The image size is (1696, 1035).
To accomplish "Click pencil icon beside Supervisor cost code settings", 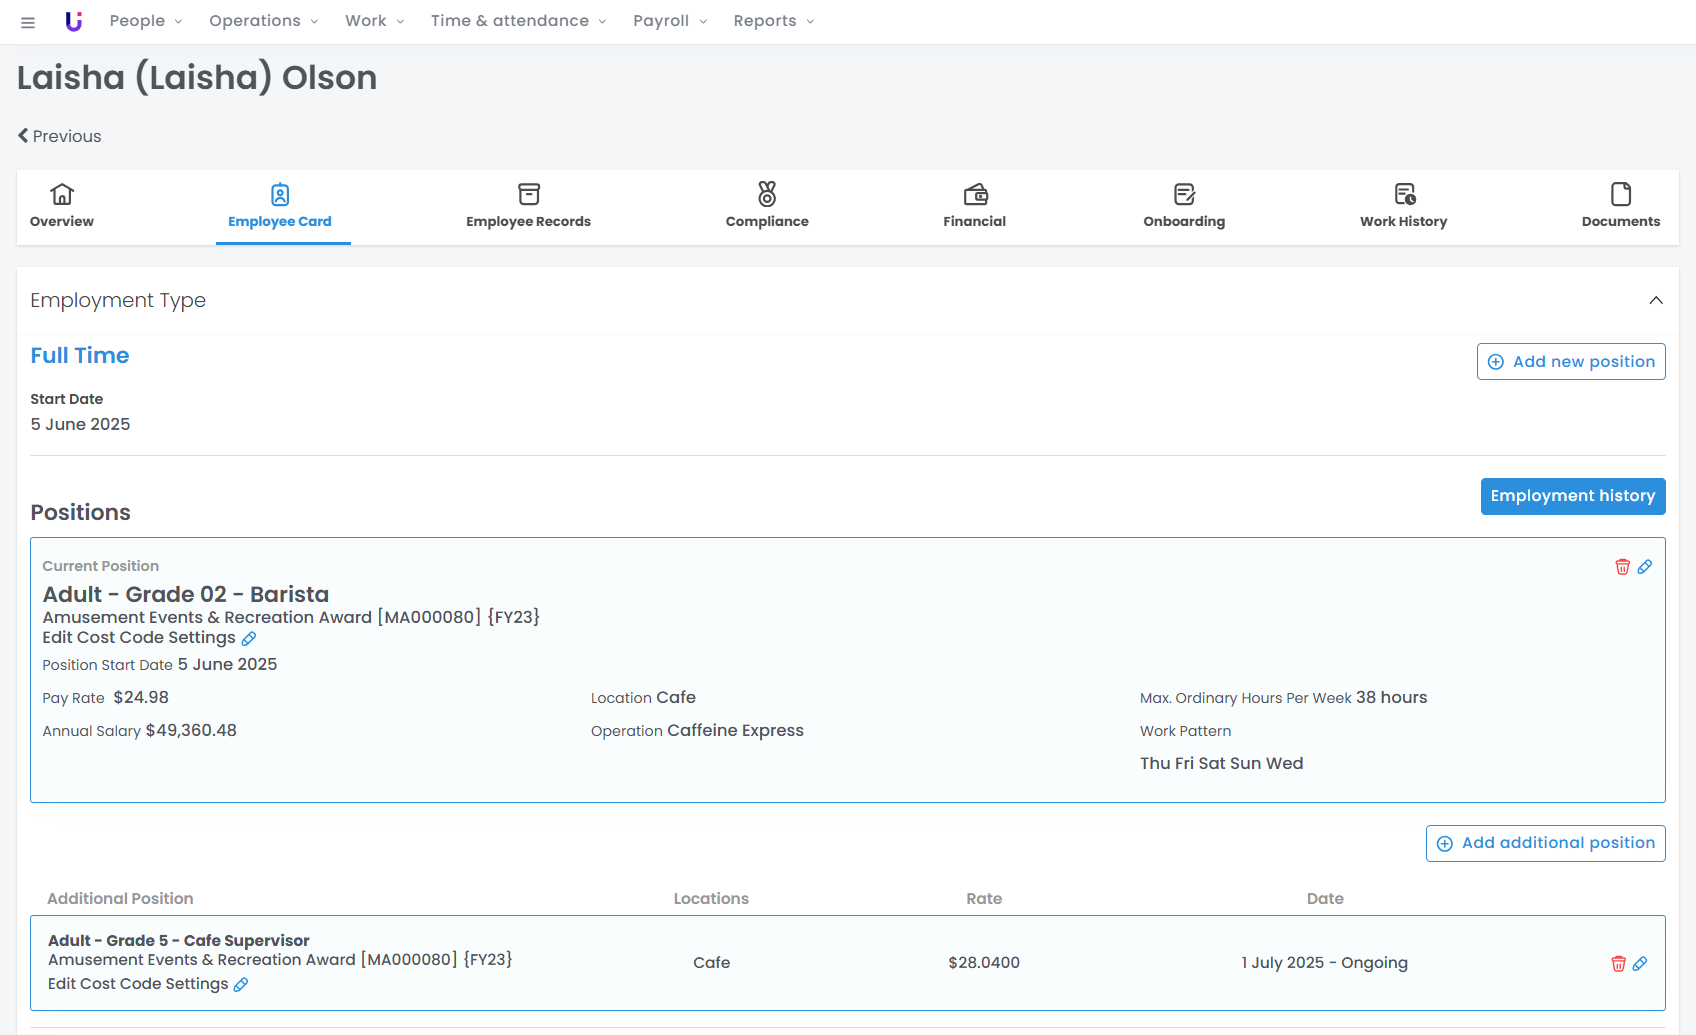I will tap(241, 985).
